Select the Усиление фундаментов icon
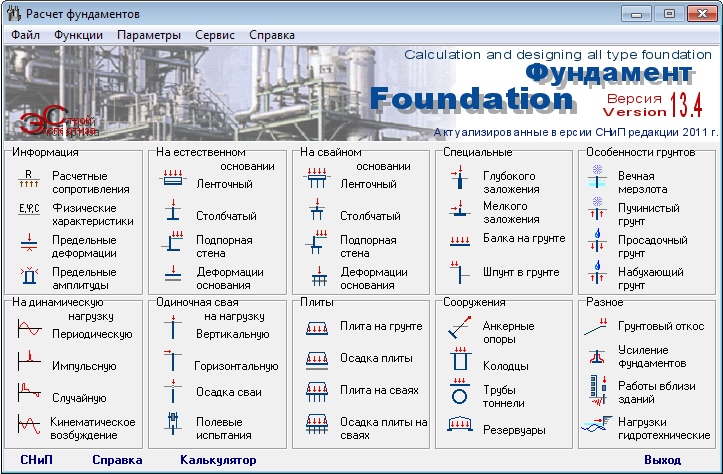The height and width of the screenshot is (474, 723). click(597, 356)
